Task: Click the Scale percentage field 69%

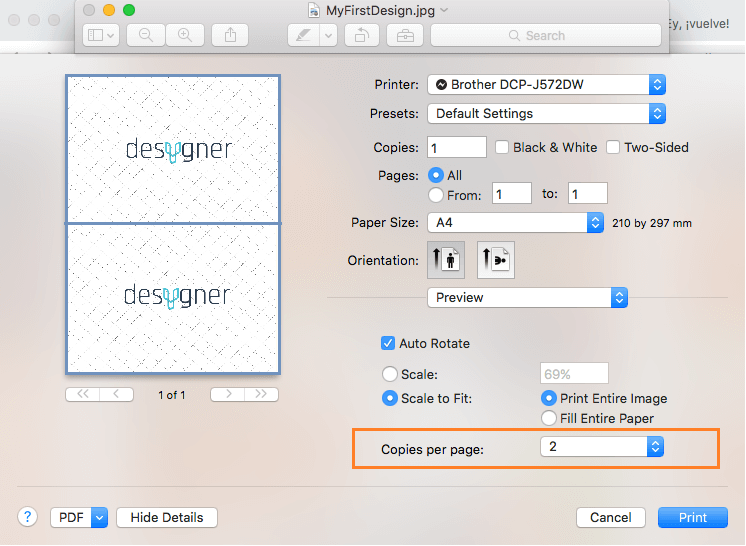Action: (574, 373)
